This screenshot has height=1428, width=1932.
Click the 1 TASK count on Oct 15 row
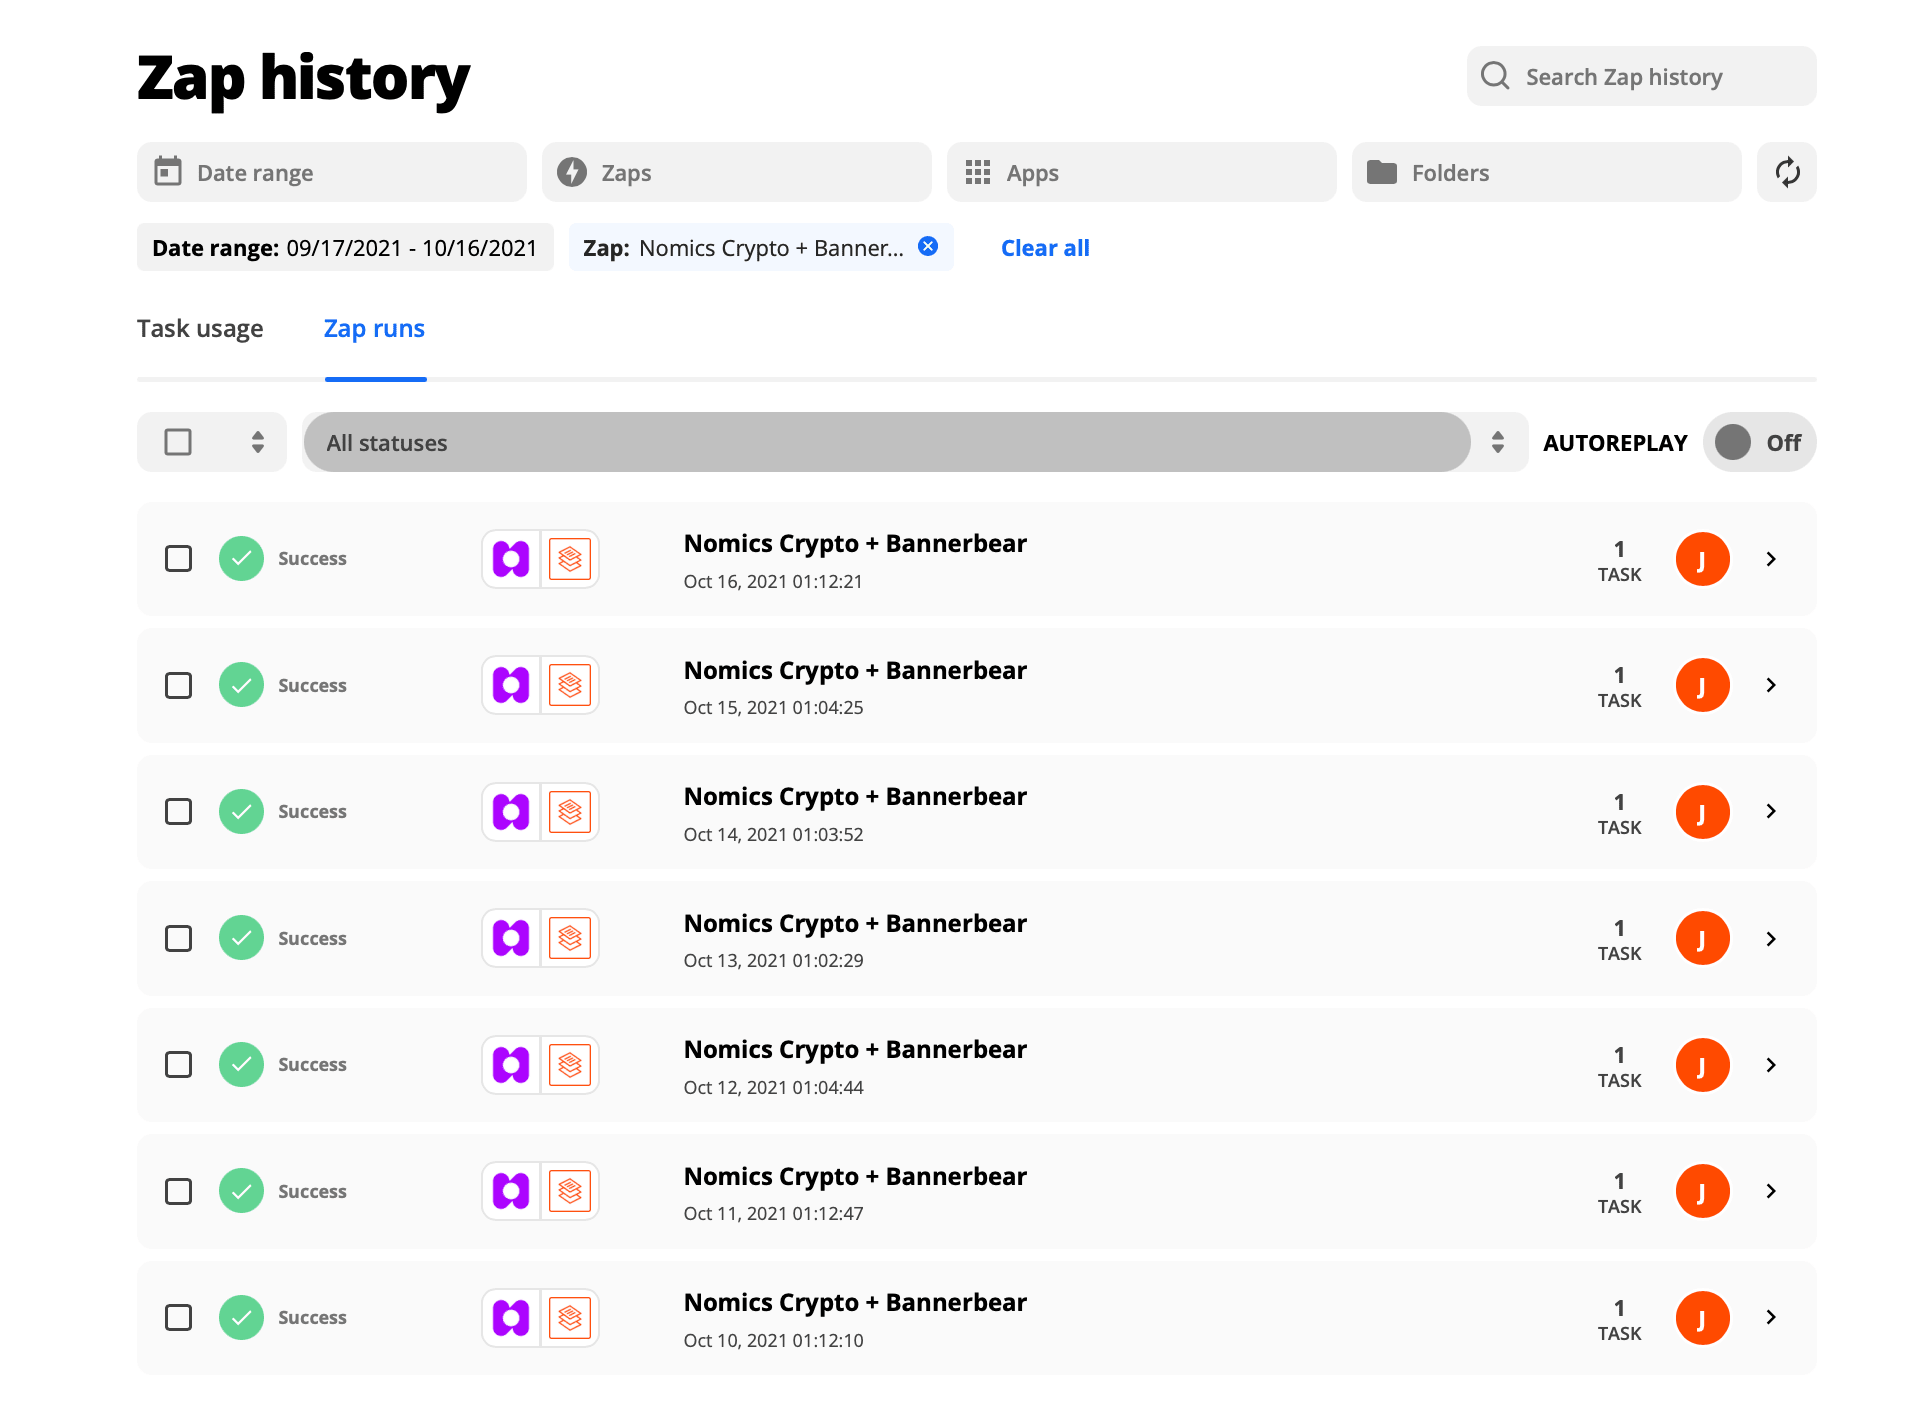tap(1619, 687)
